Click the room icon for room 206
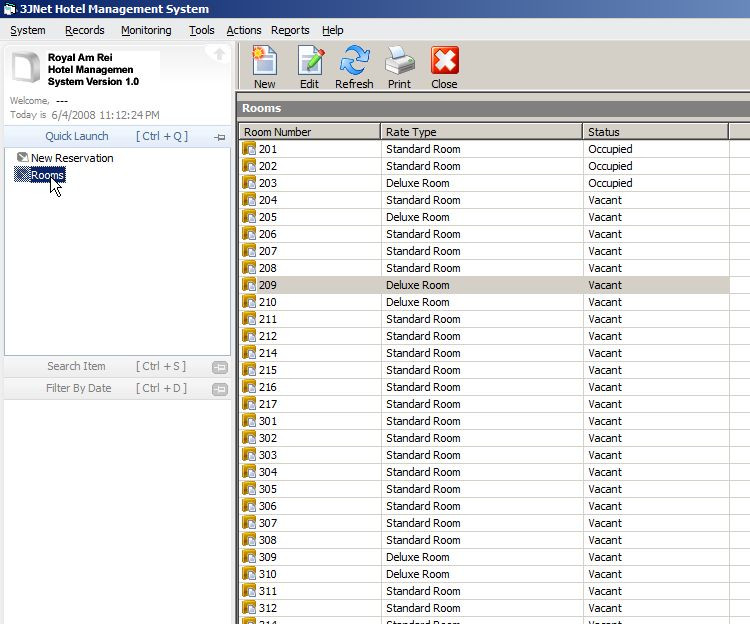This screenshot has height=624, width=750. (249, 234)
